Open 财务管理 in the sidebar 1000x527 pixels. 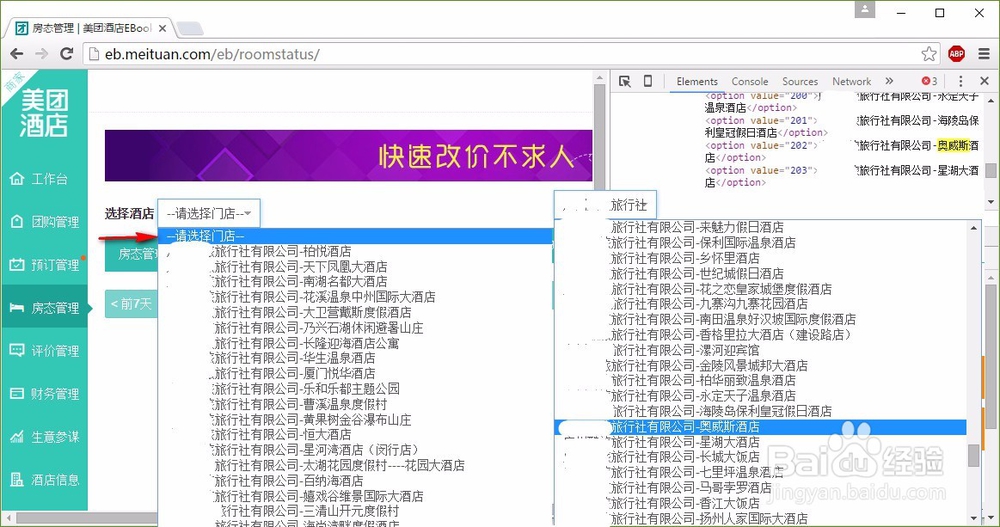click(x=45, y=394)
